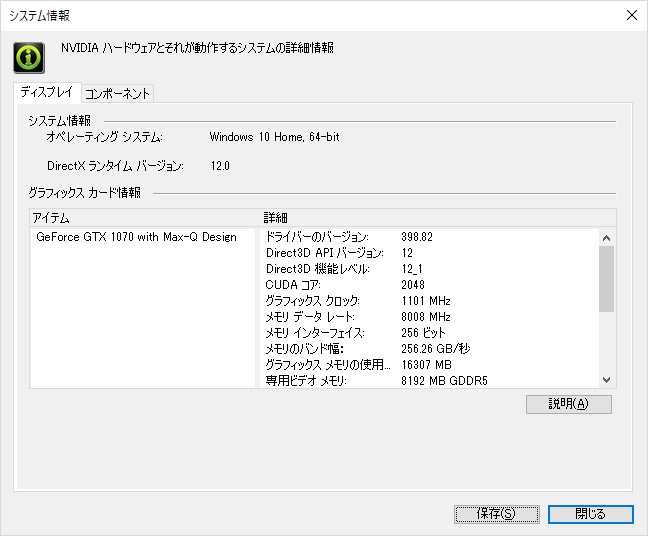The image size is (648, 536).
Task: Select the ディスプレイ tab
Action: (47, 92)
